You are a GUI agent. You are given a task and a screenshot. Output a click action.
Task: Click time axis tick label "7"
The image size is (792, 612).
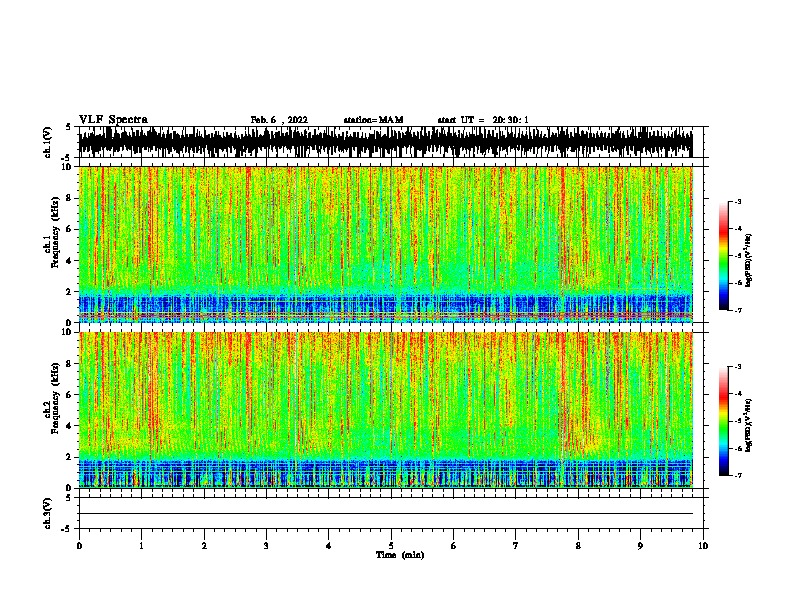(516, 546)
